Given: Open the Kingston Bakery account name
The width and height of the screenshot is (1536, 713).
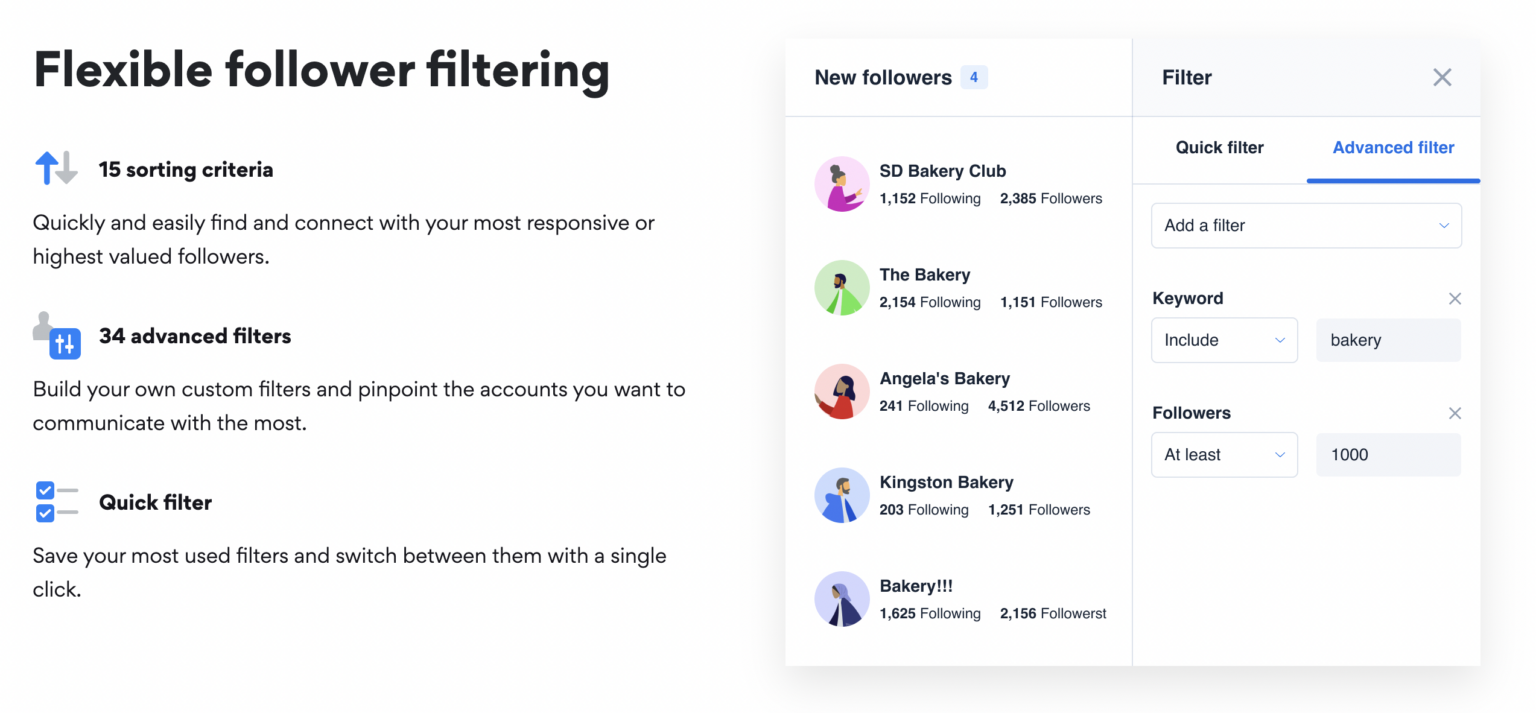Looking at the screenshot, I should click(946, 482).
